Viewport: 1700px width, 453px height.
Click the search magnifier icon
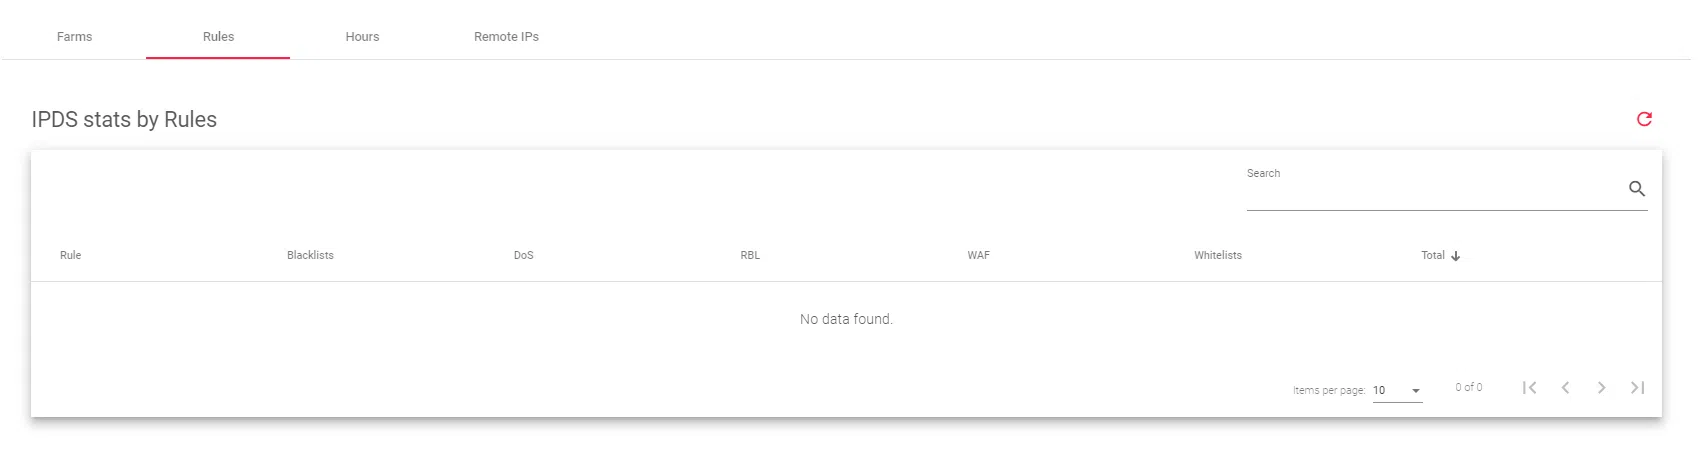1637,189
